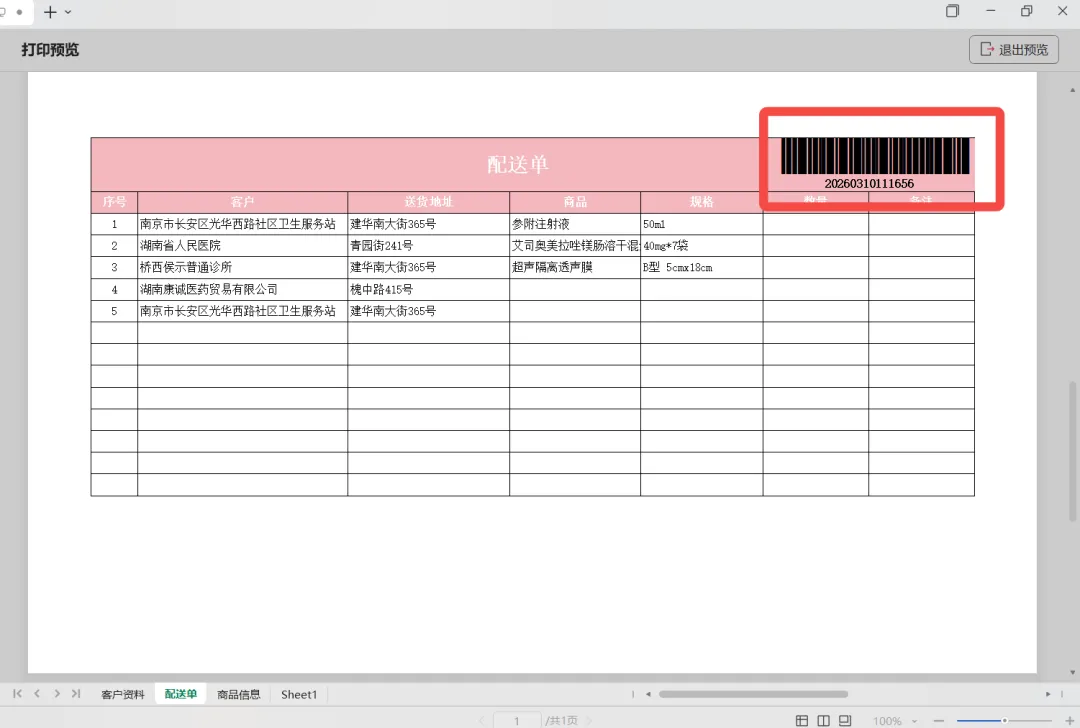Click cell 桥西侯示普通诊所
Image resolution: width=1080 pixels, height=728 pixels.
(242, 267)
